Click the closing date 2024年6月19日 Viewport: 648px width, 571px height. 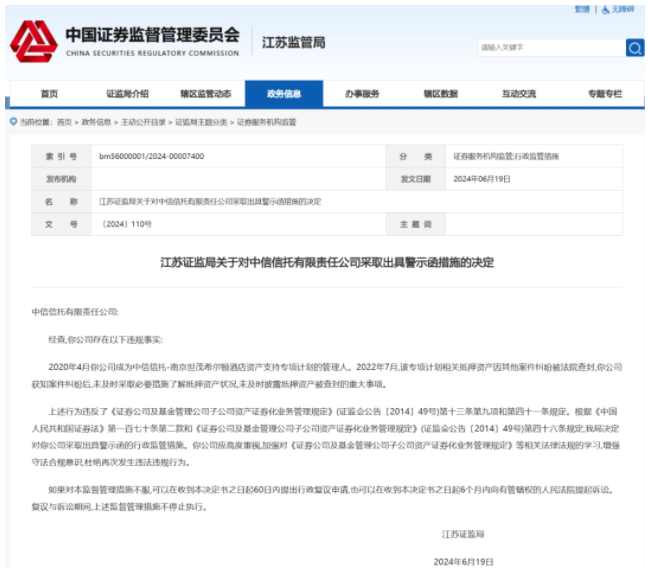tap(463, 562)
